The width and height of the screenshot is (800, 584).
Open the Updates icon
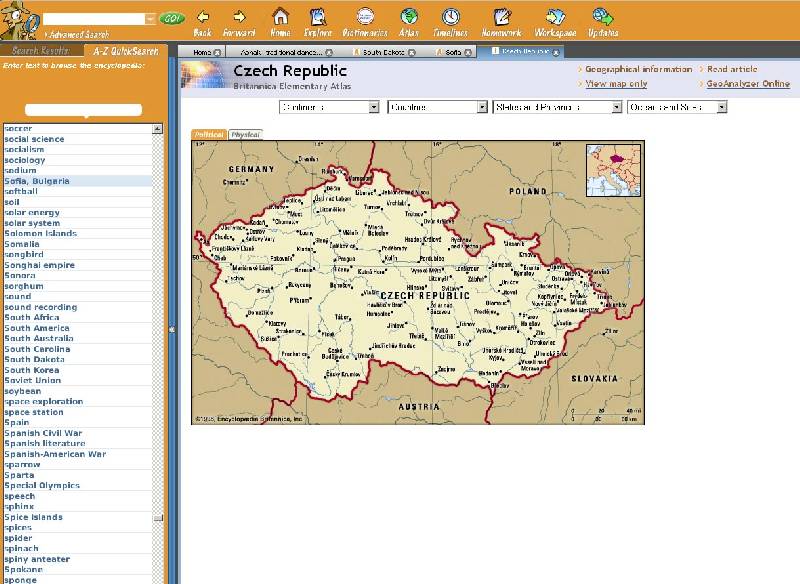(603, 16)
